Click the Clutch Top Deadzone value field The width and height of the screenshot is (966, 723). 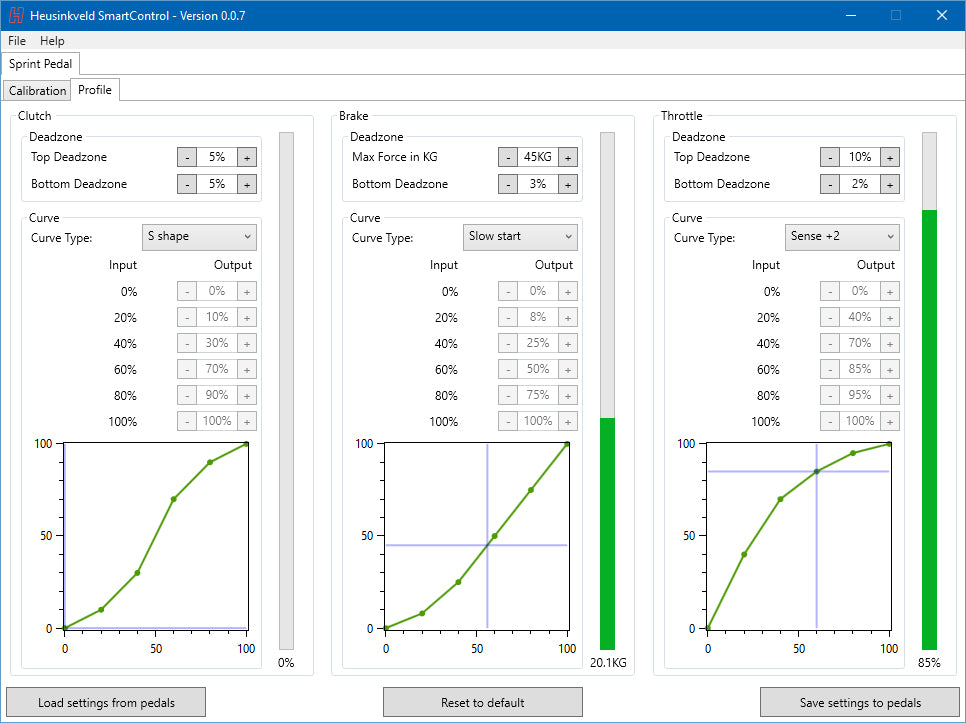click(x=216, y=157)
